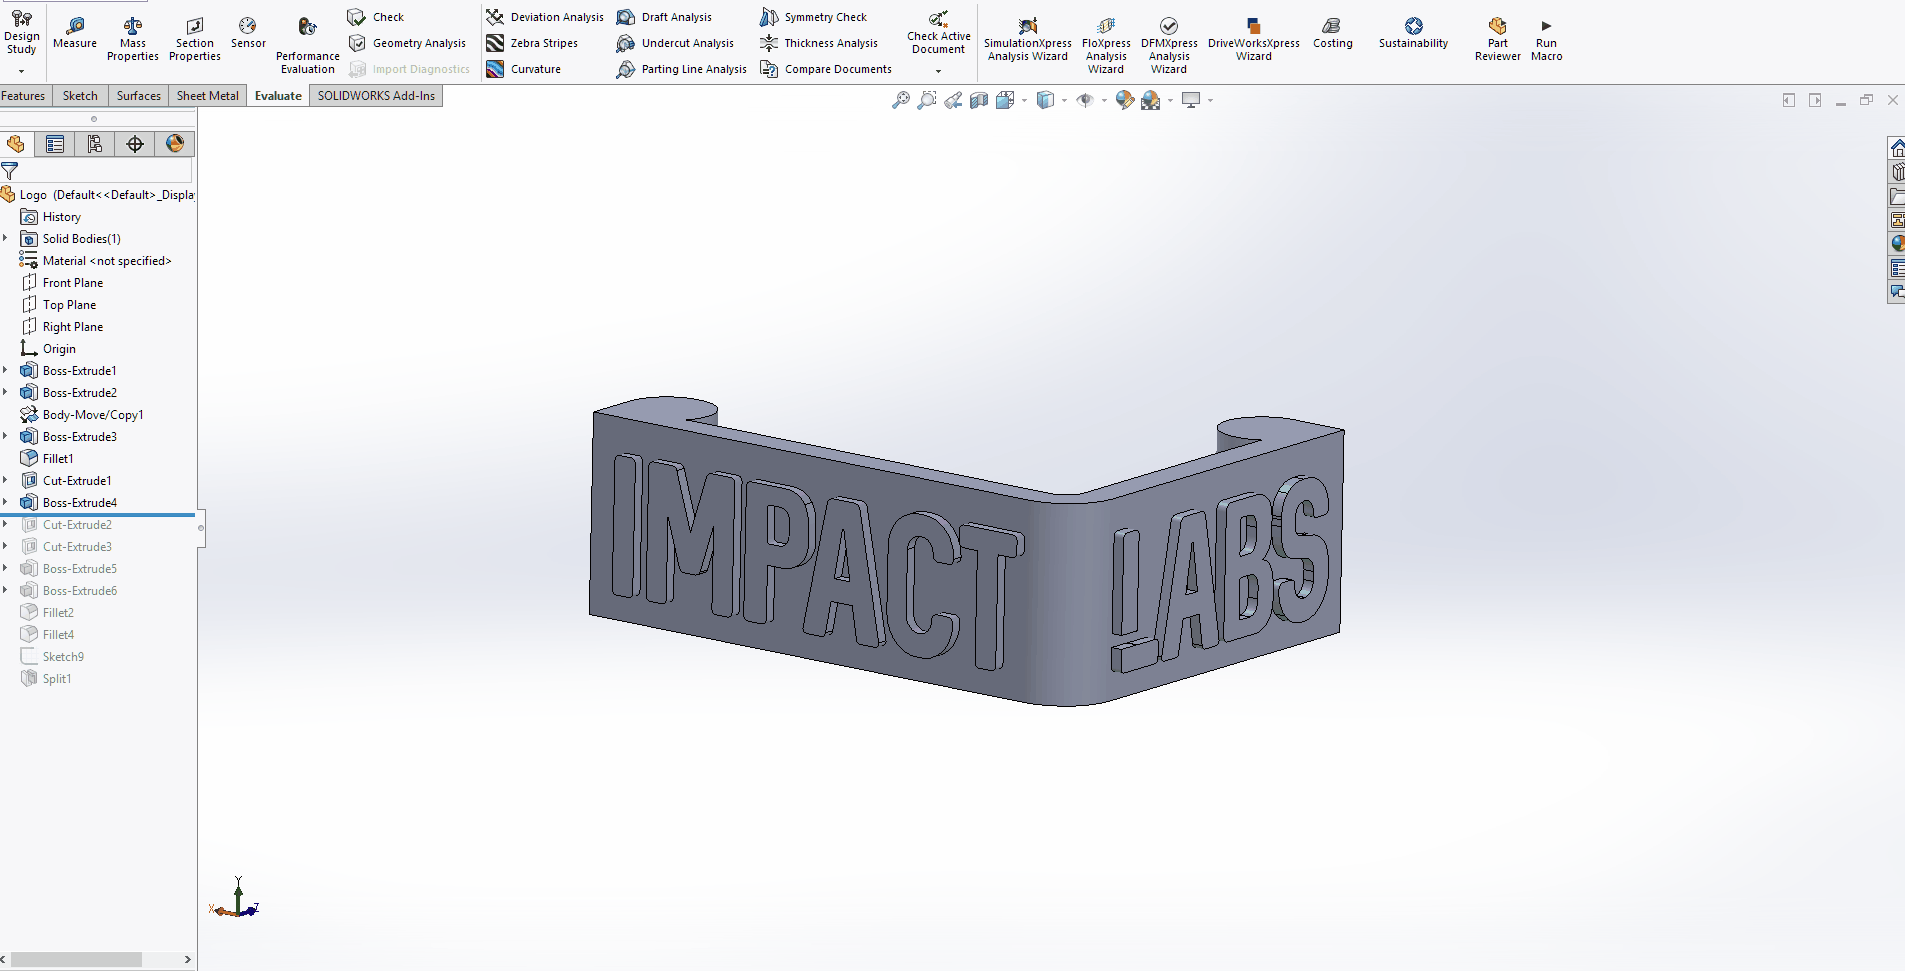
Task: Open the DisplayManager panel tab
Action: click(x=175, y=145)
